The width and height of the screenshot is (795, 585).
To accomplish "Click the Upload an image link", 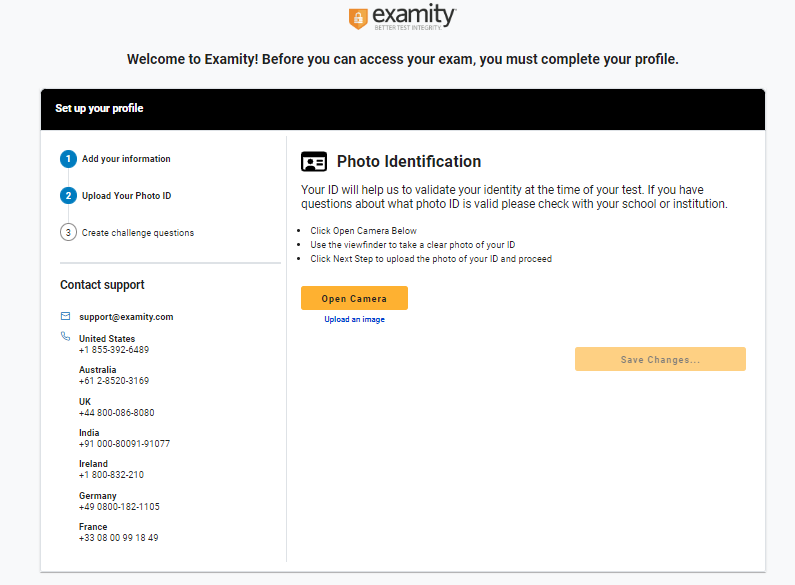I will [354, 320].
